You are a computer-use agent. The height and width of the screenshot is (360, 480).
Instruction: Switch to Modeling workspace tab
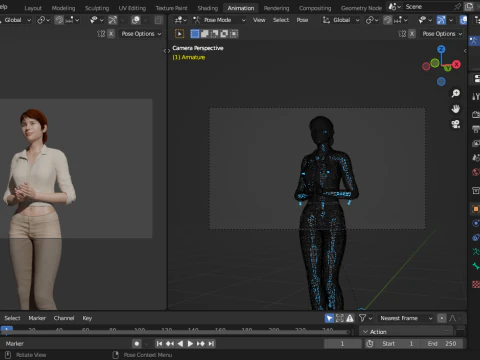(63, 8)
